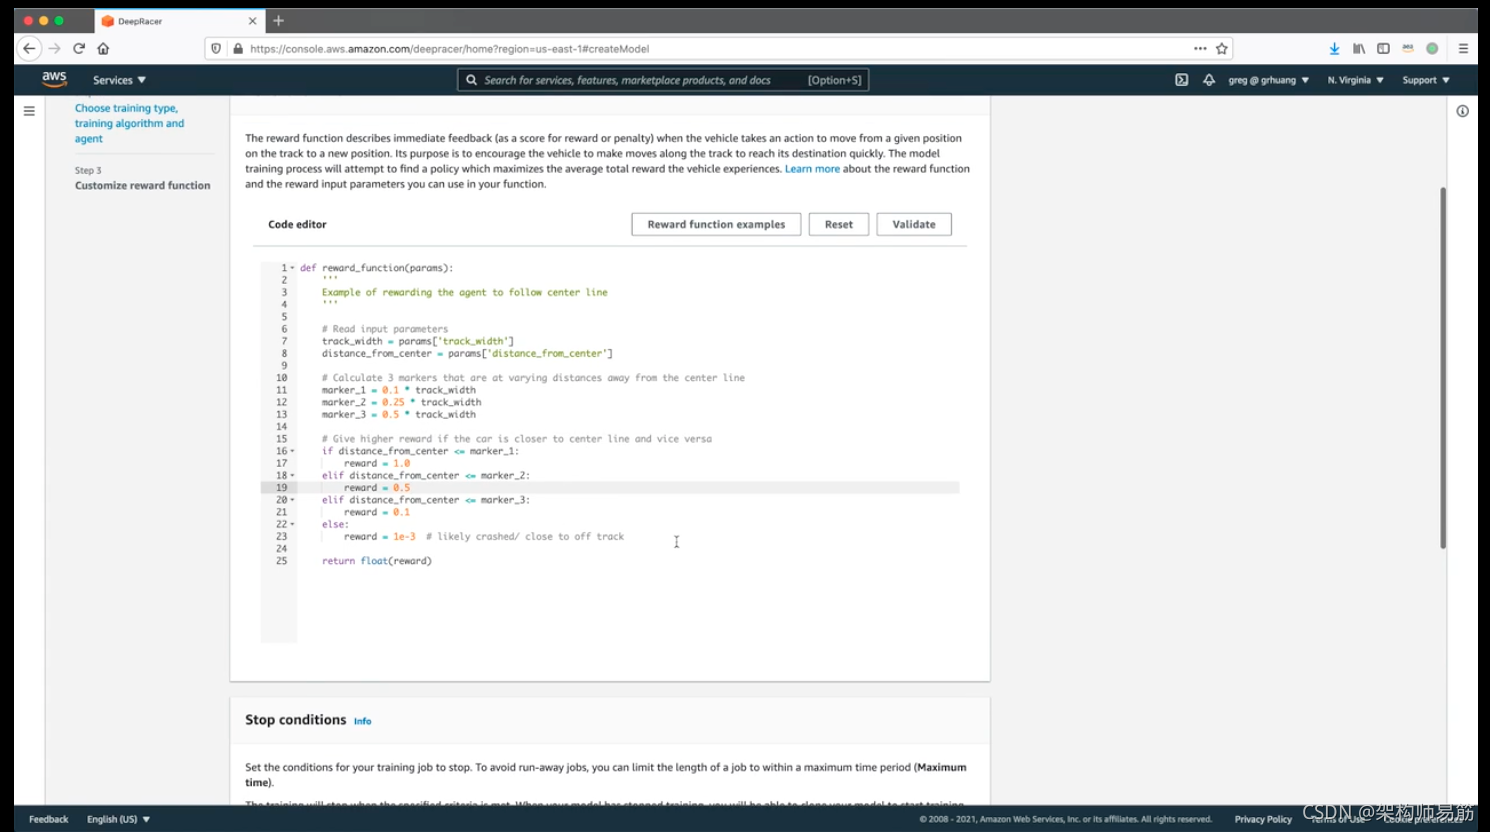The width and height of the screenshot is (1490, 832).
Task: Open the info panel icon on right edge
Action: tap(1462, 111)
